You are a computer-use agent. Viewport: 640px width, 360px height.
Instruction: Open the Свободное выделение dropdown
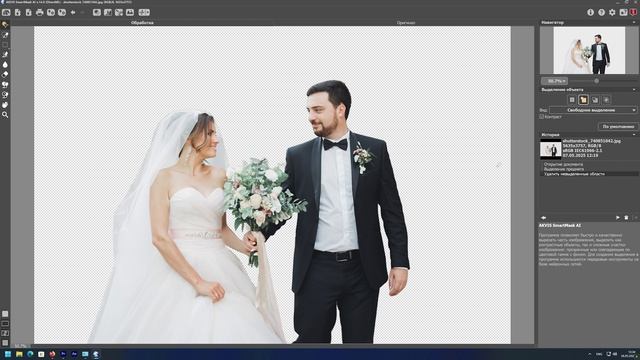coord(593,110)
